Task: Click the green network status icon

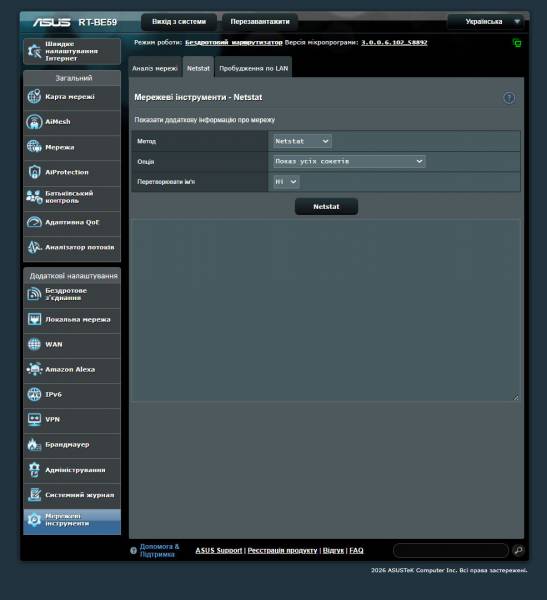Action: [x=517, y=43]
